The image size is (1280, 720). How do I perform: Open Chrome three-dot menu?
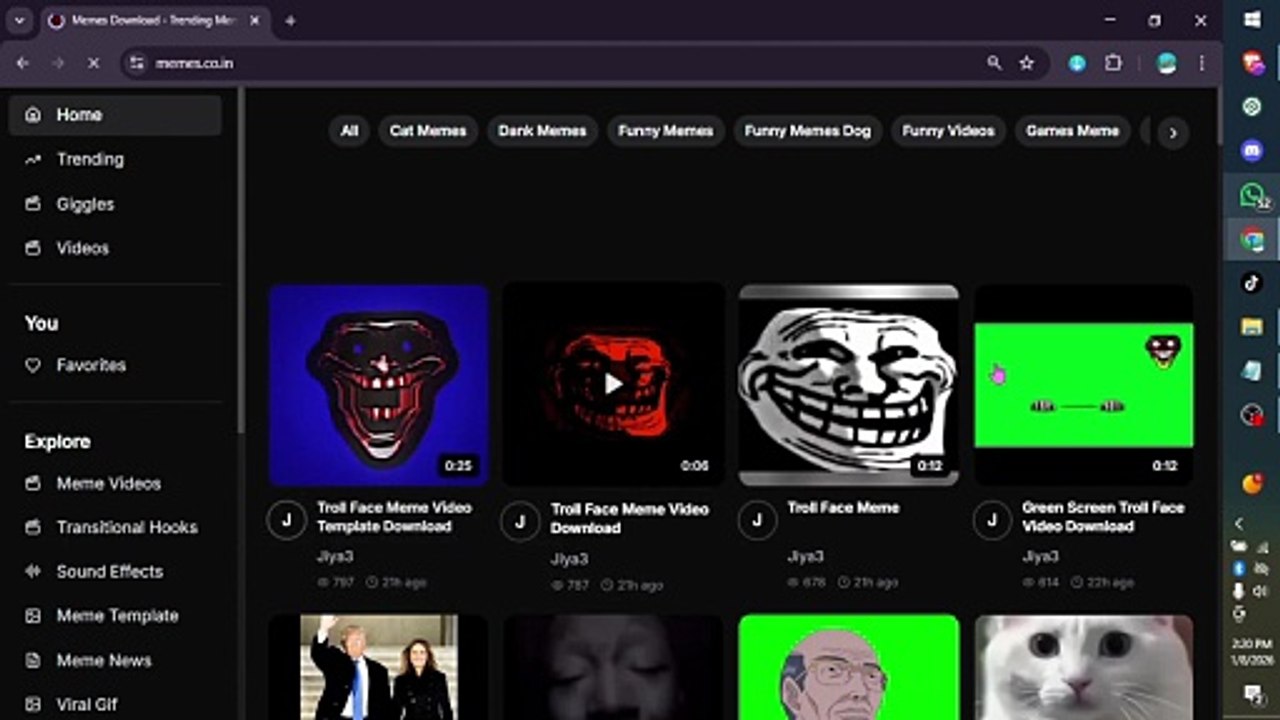[1201, 63]
